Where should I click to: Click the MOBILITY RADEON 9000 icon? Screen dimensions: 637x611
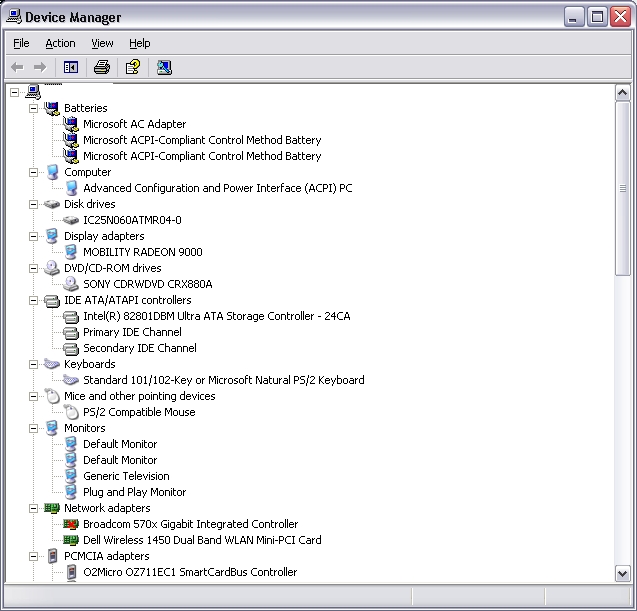[x=71, y=252]
